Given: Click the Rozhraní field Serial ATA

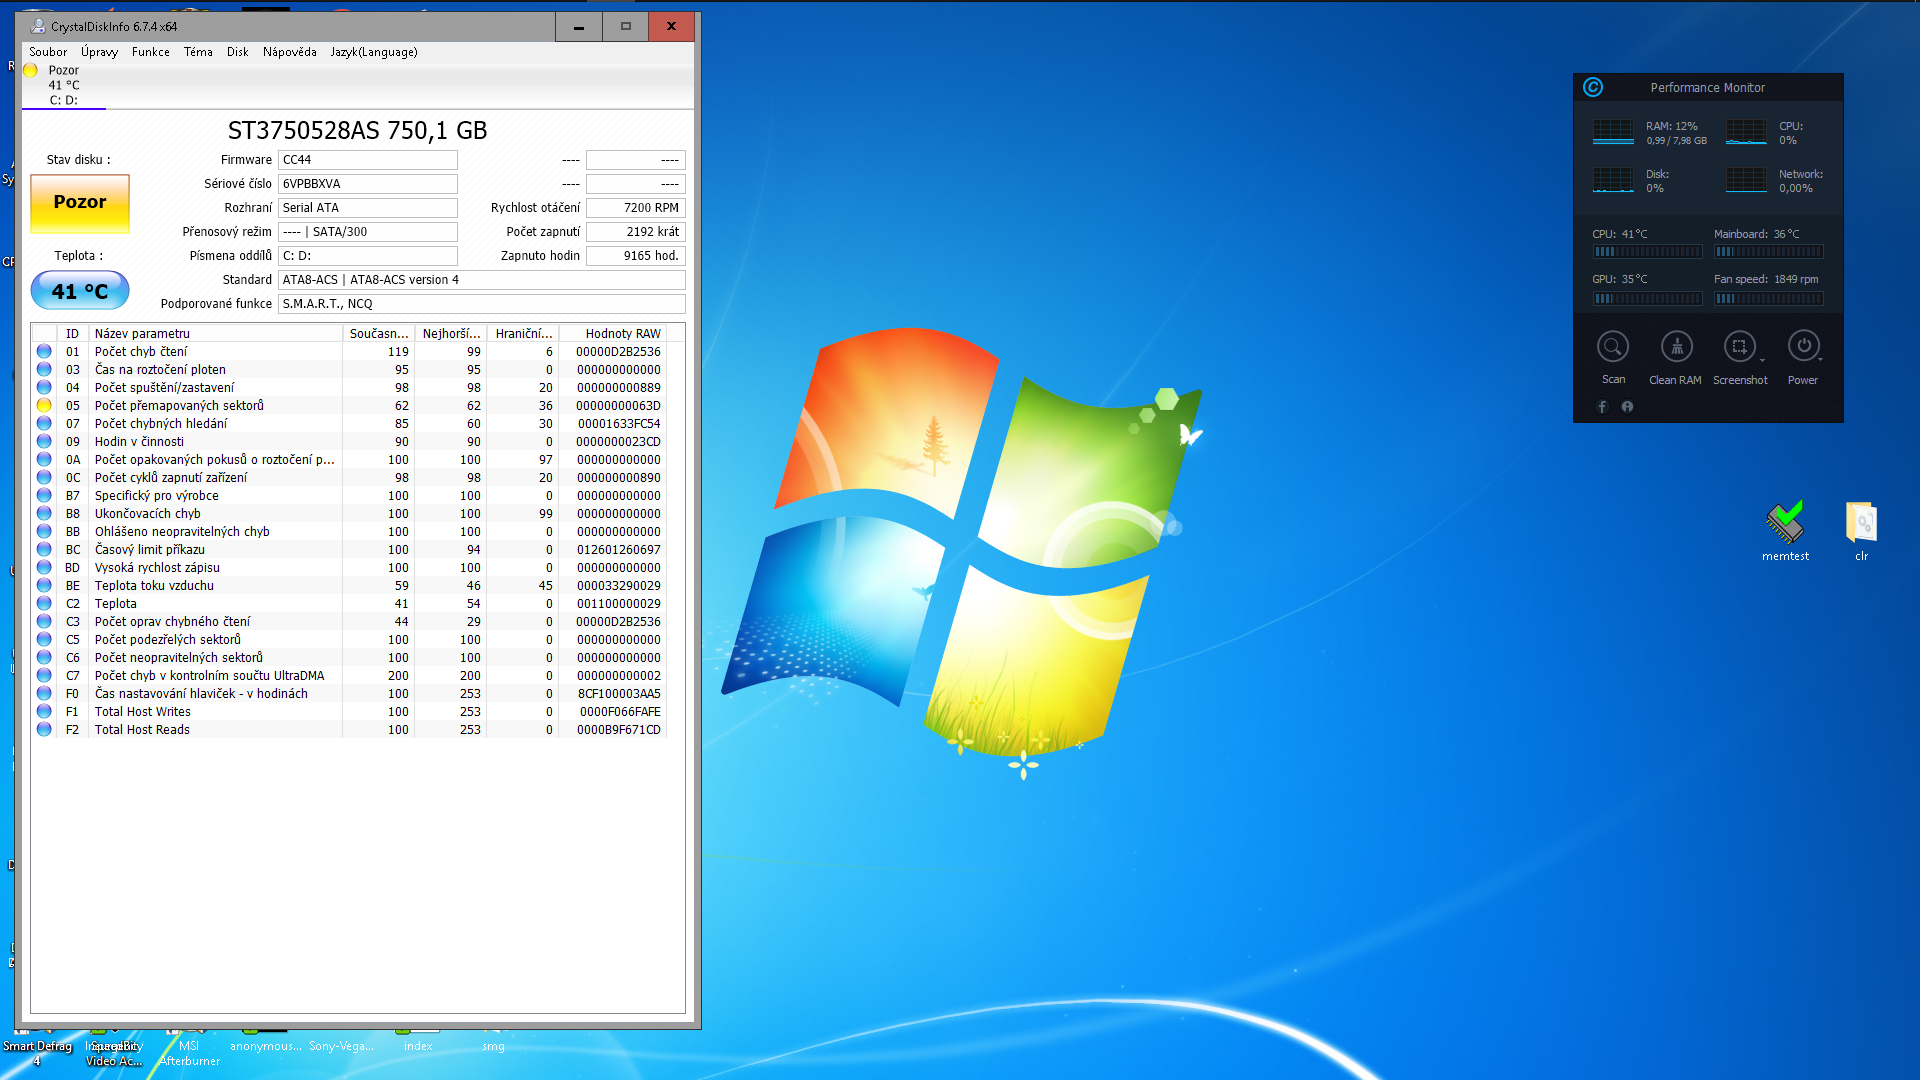Looking at the screenshot, I should 367,208.
